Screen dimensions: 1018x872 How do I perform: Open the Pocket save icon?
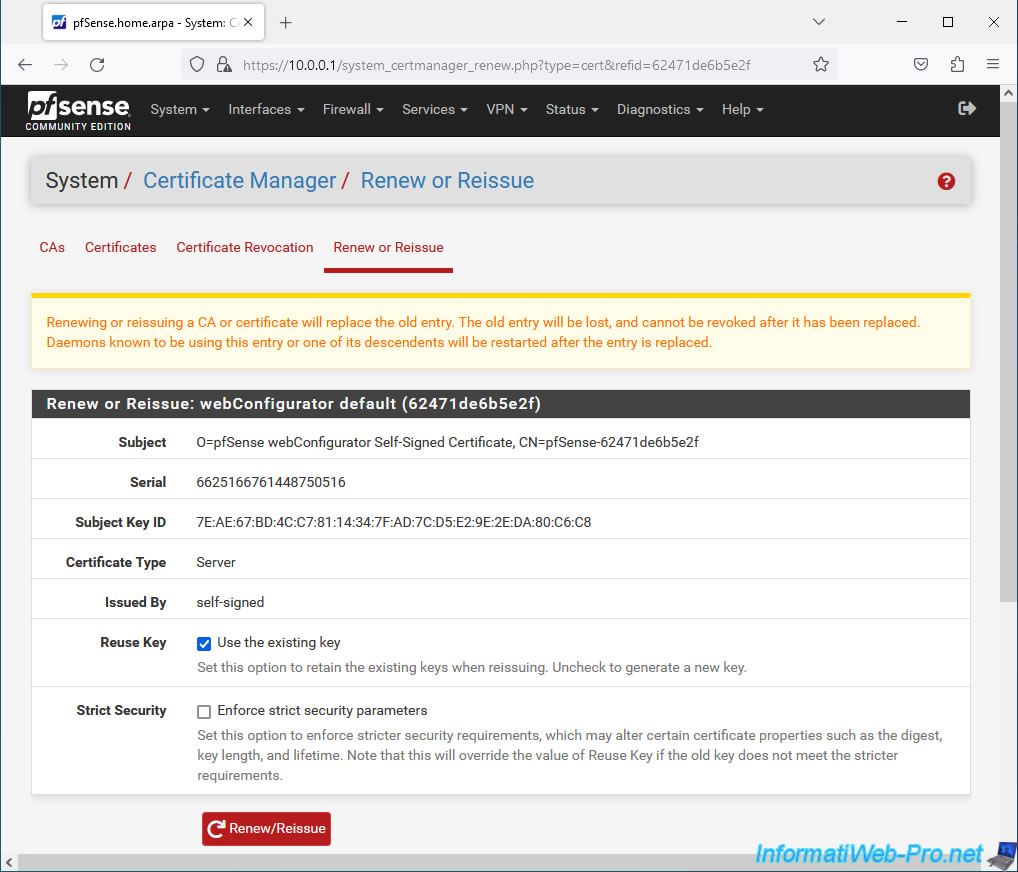(x=921, y=64)
